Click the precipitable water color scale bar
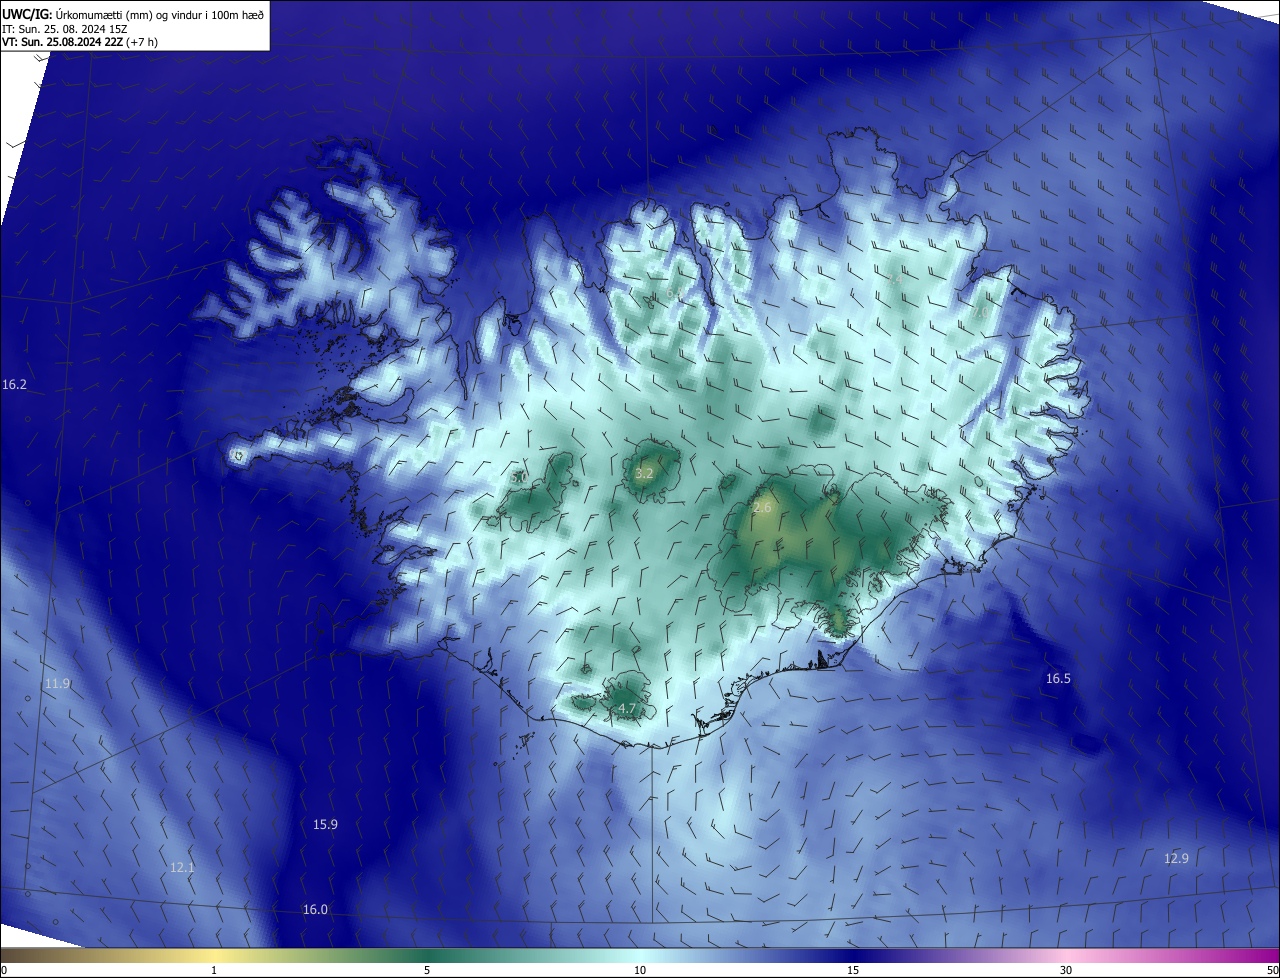This screenshot has width=1280, height=978. click(x=640, y=955)
